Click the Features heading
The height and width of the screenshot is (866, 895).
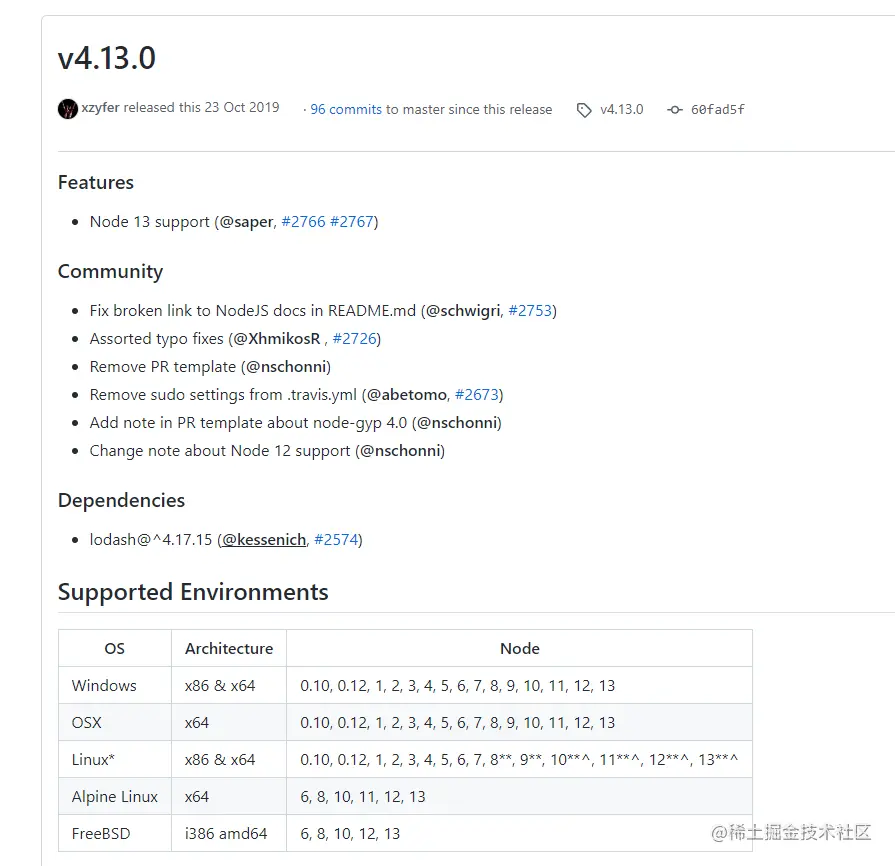tap(96, 182)
